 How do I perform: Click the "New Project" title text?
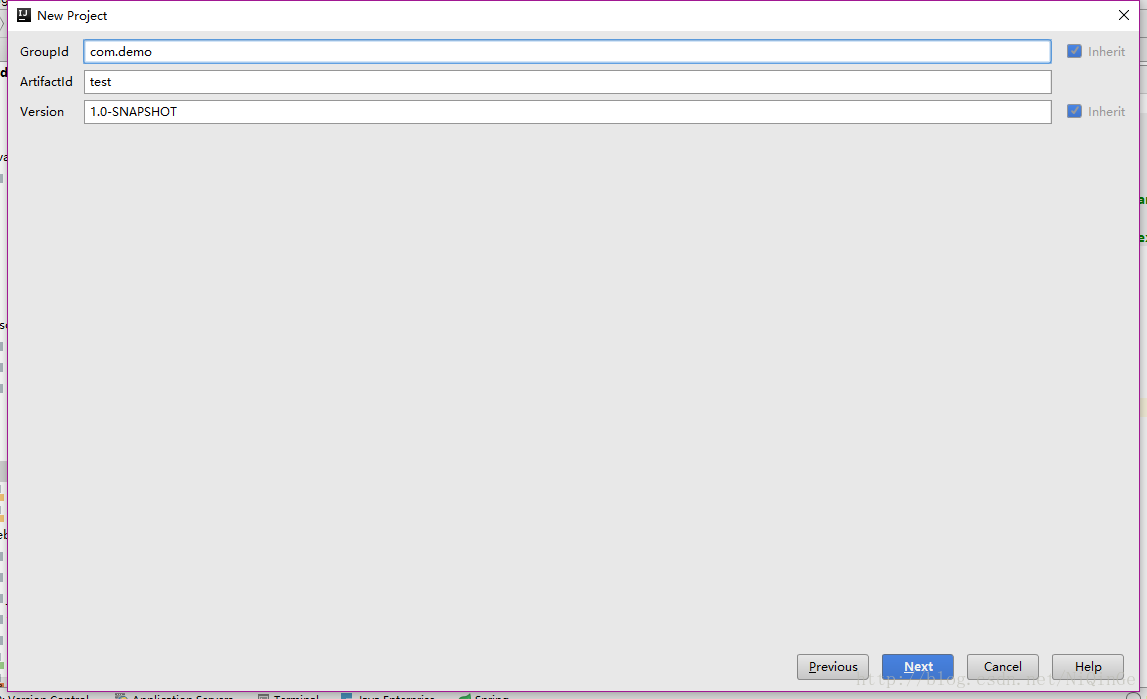click(72, 15)
